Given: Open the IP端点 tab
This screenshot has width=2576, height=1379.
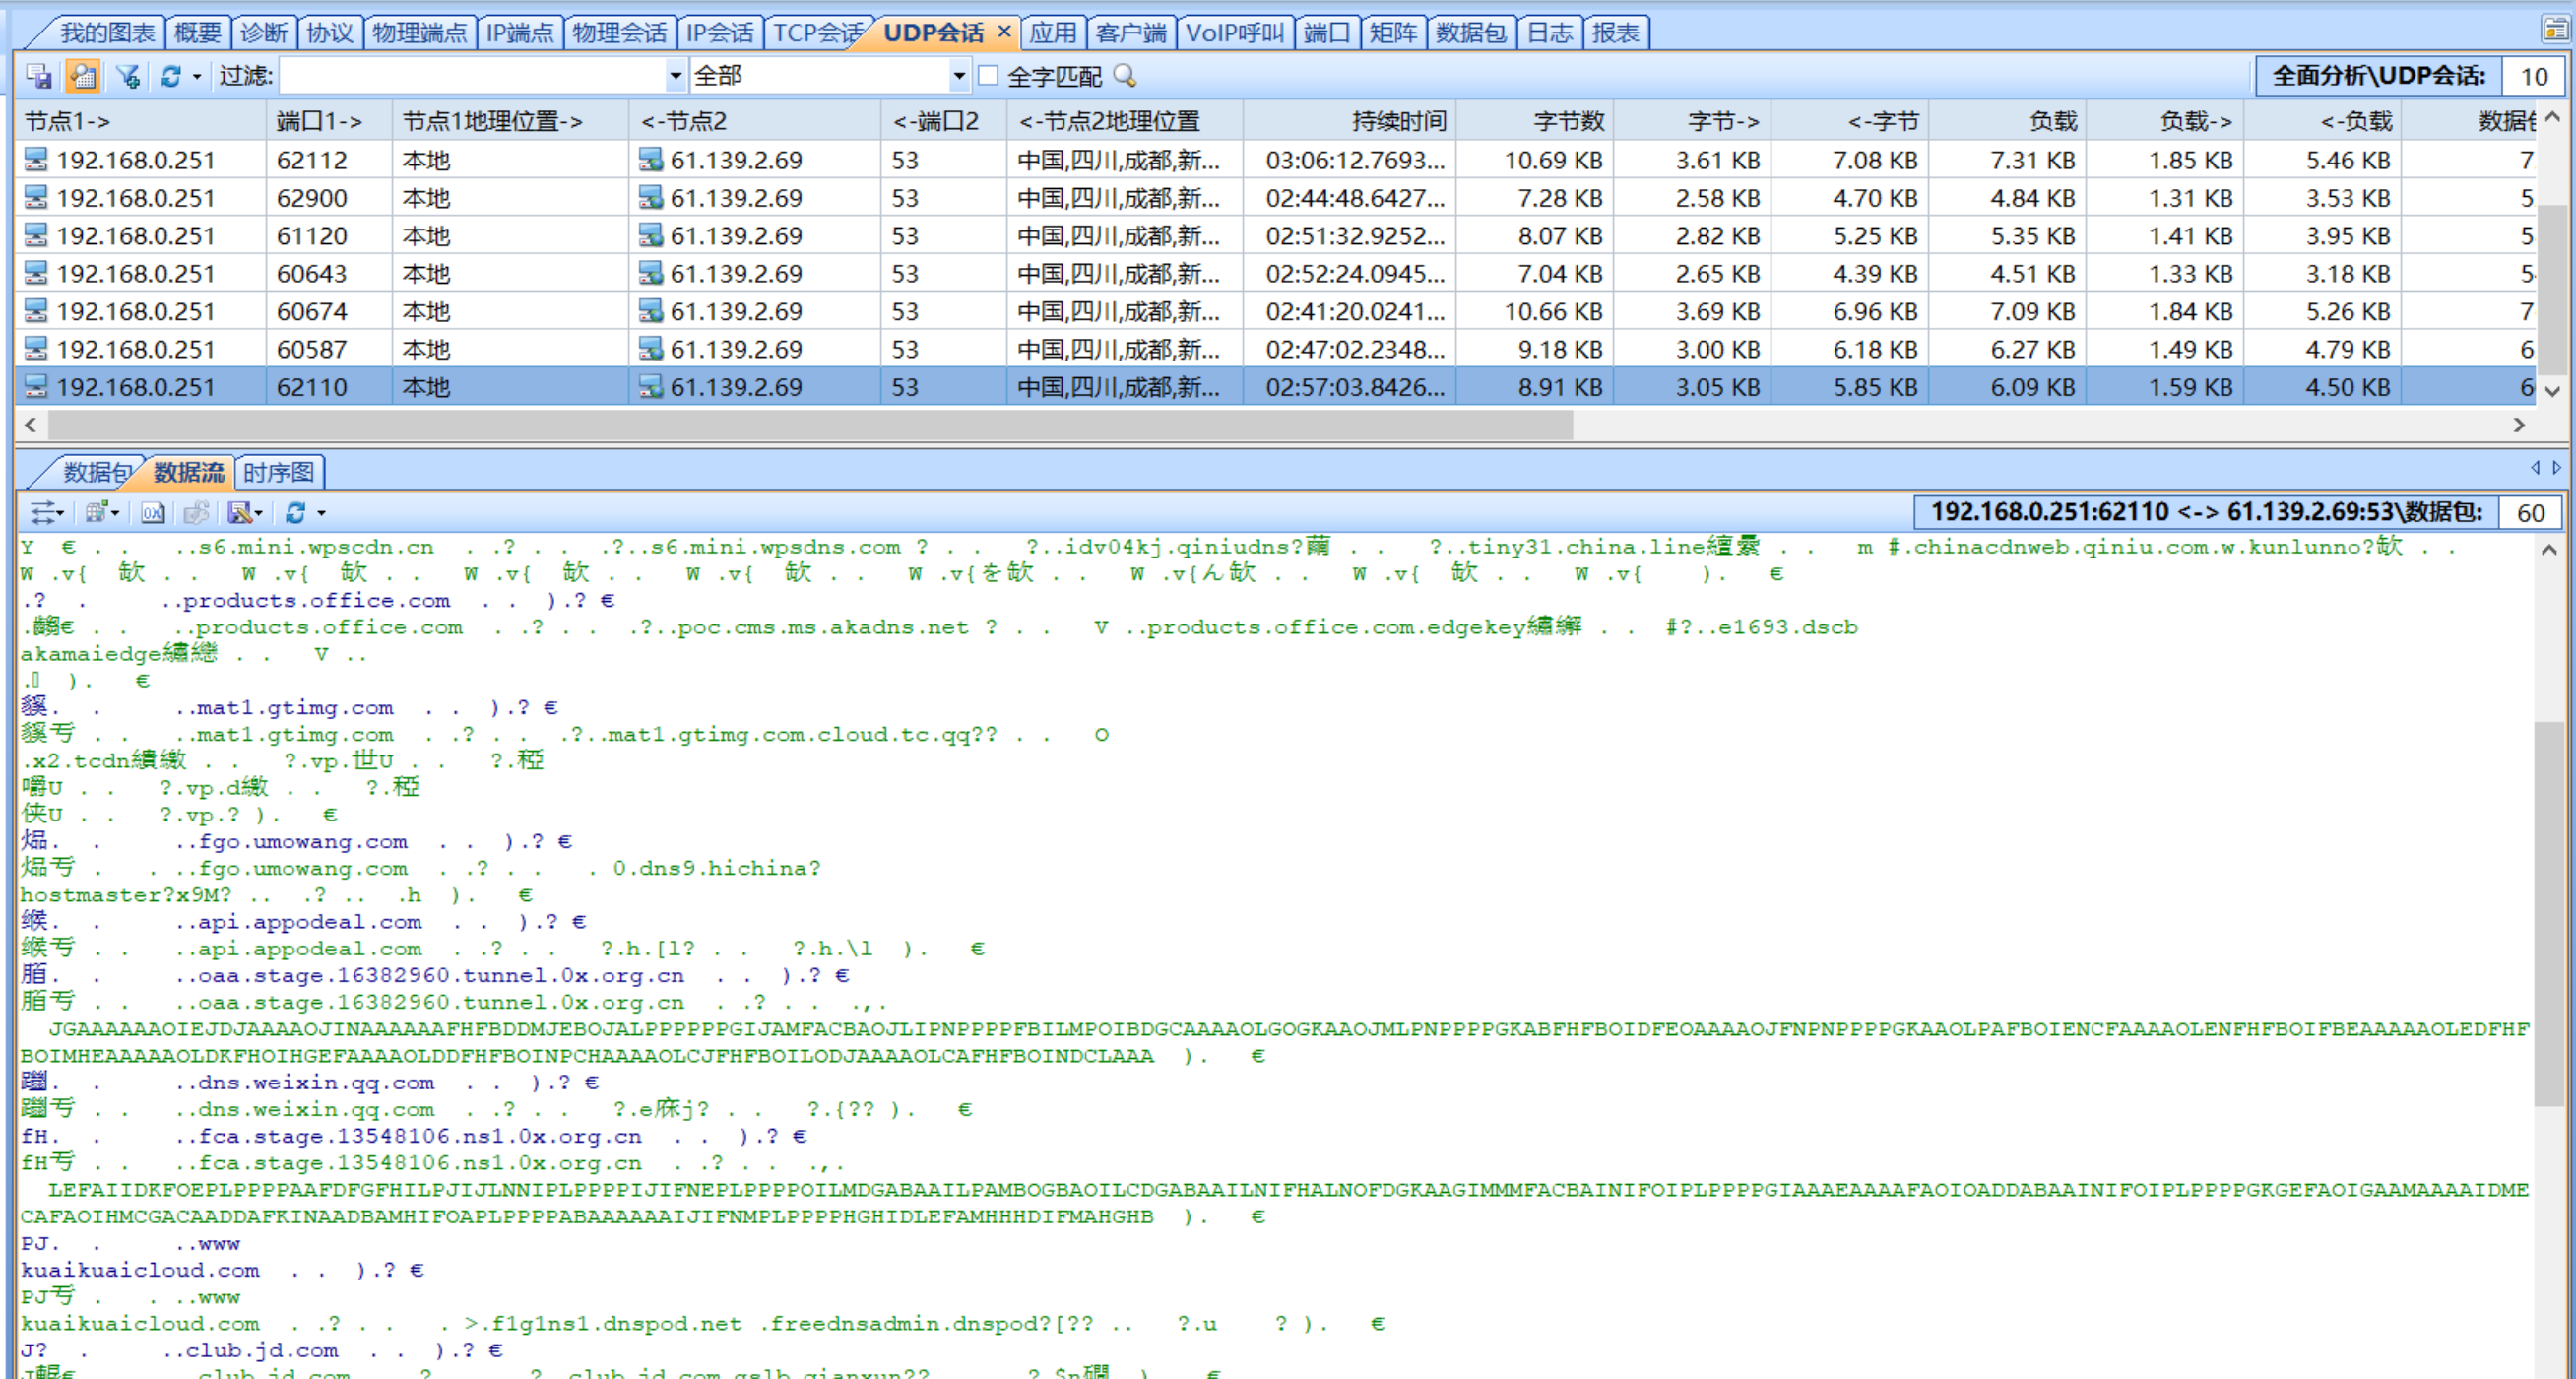Looking at the screenshot, I should point(519,33).
